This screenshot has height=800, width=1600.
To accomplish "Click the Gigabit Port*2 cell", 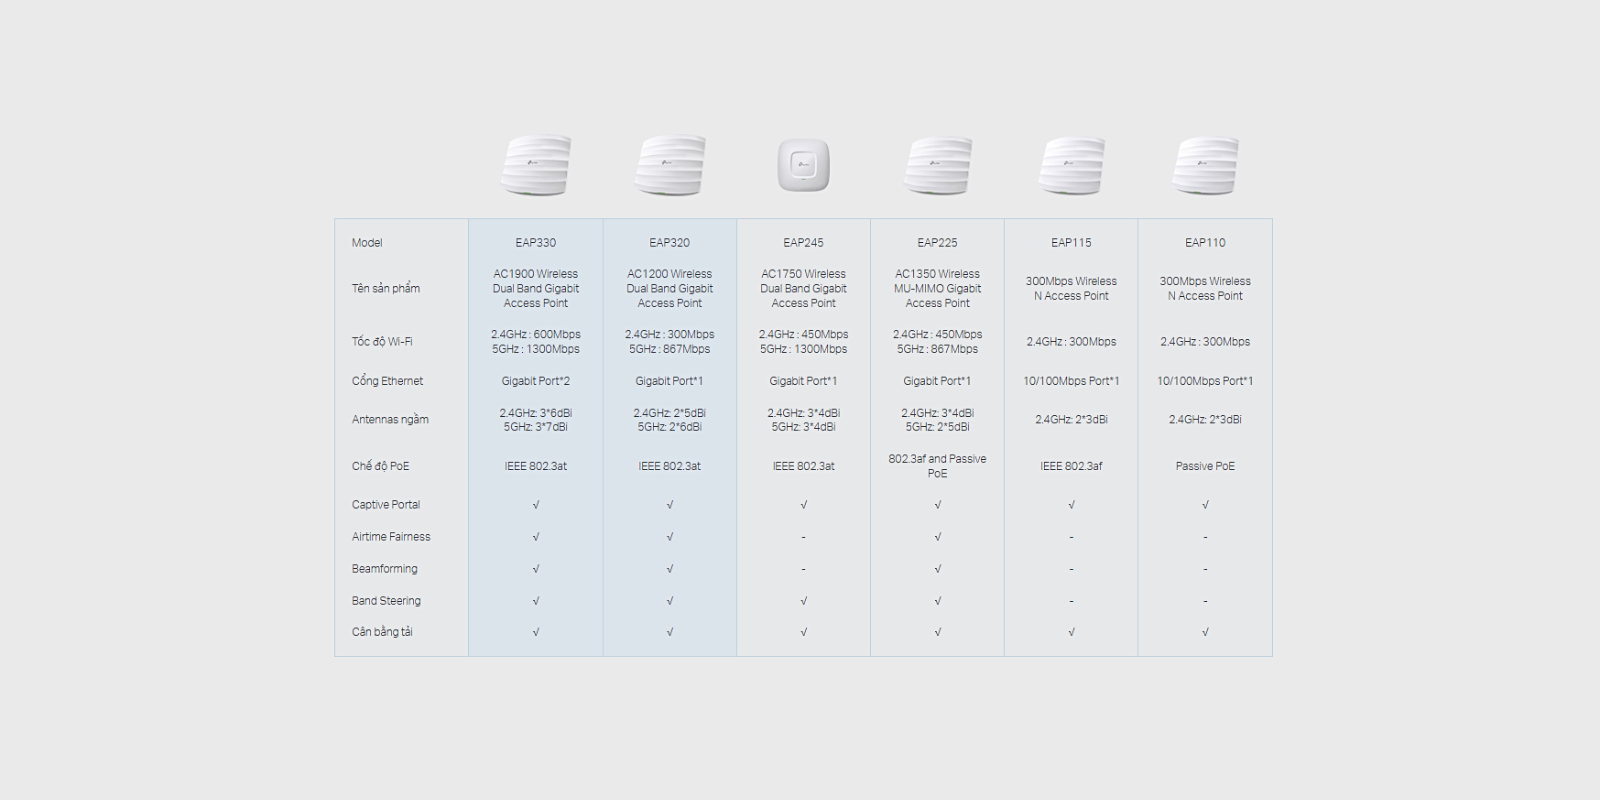I will coord(536,381).
